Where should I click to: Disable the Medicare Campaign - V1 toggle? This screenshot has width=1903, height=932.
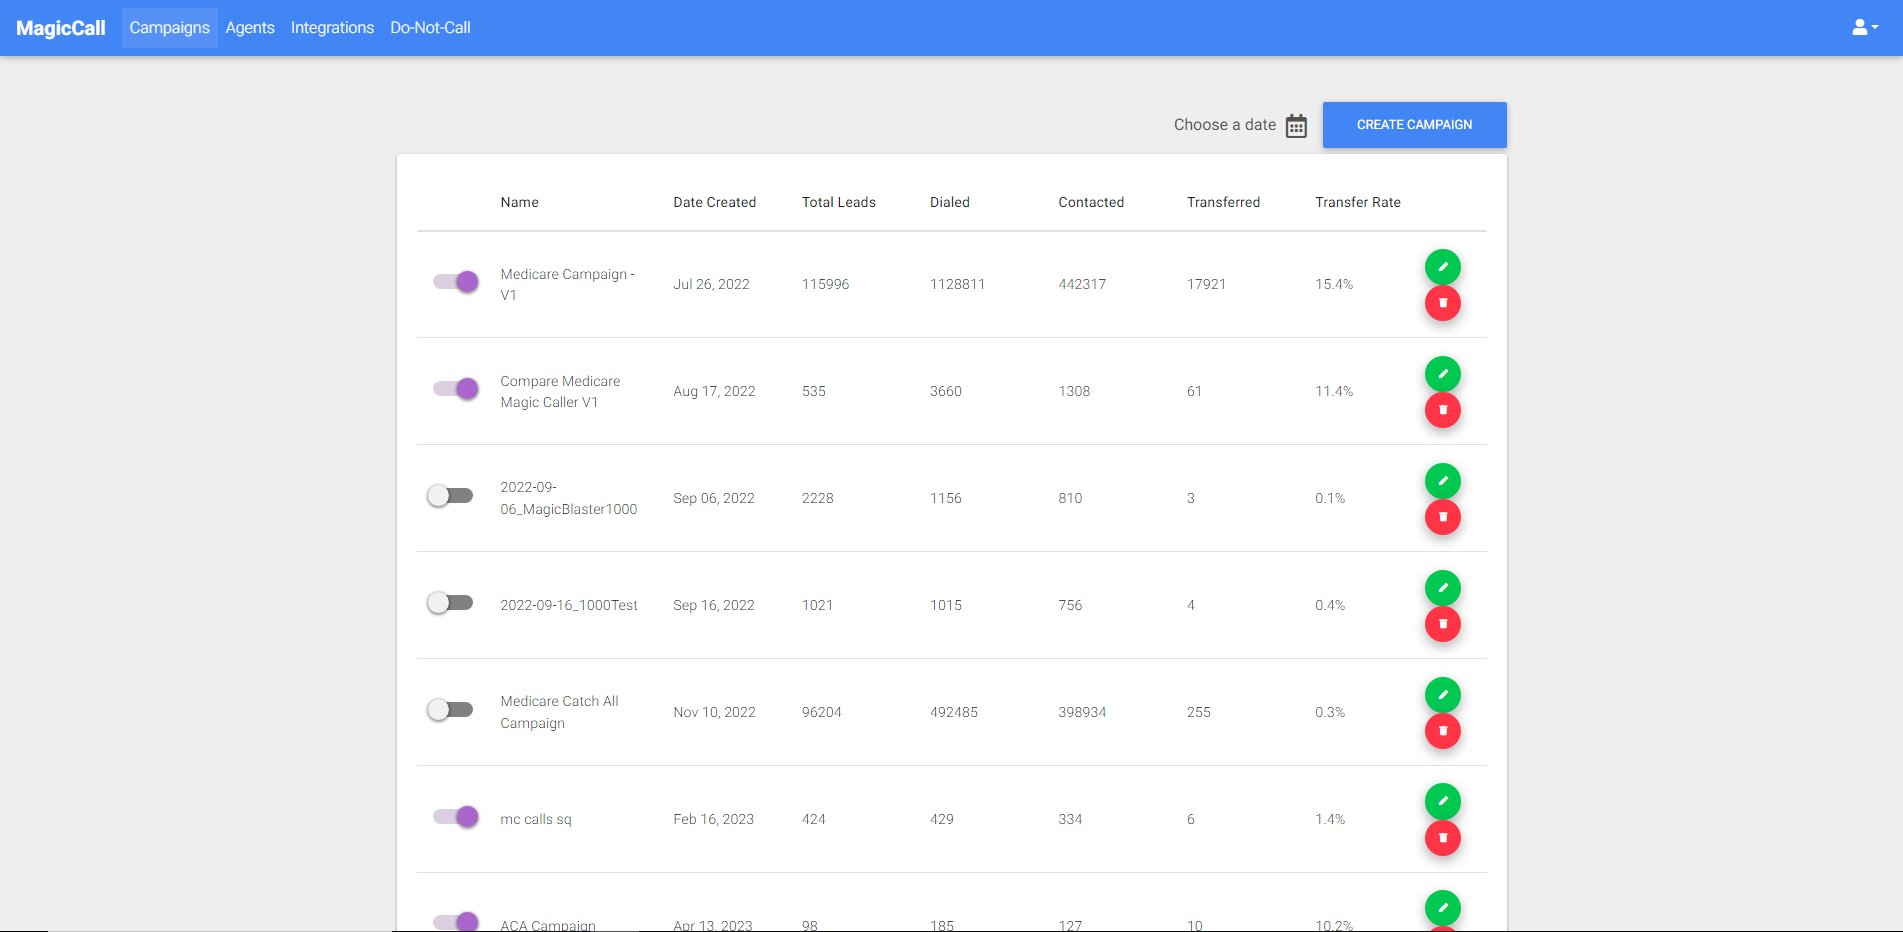(455, 282)
